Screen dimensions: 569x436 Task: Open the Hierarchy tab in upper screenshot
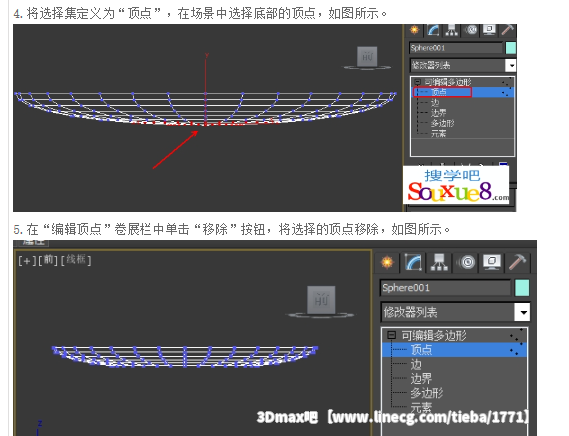[452, 30]
